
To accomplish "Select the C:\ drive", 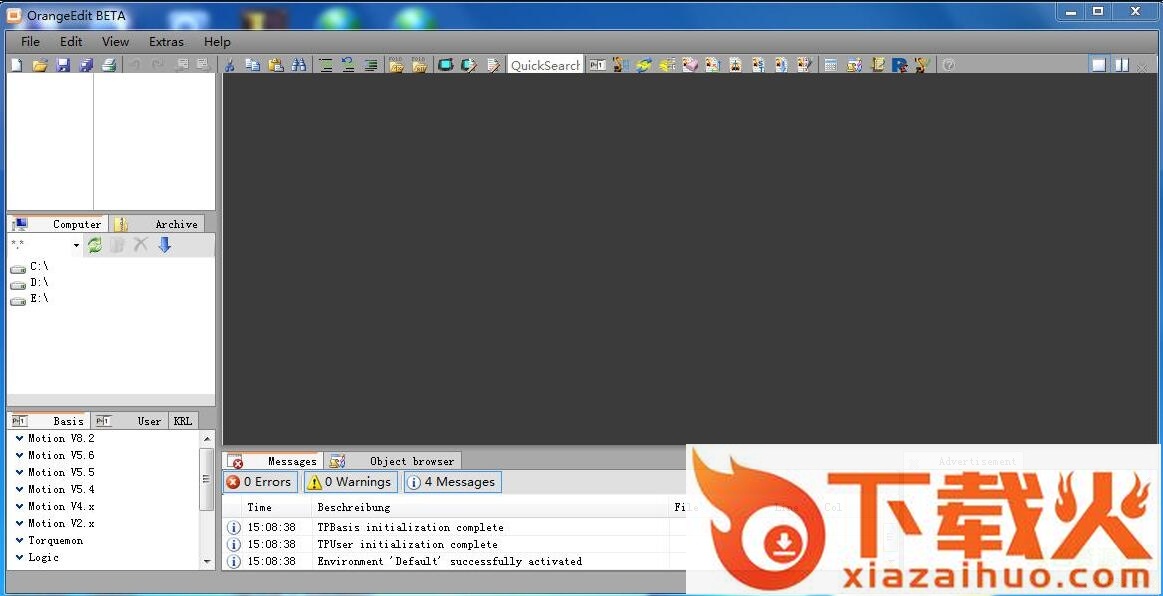I will [30, 266].
